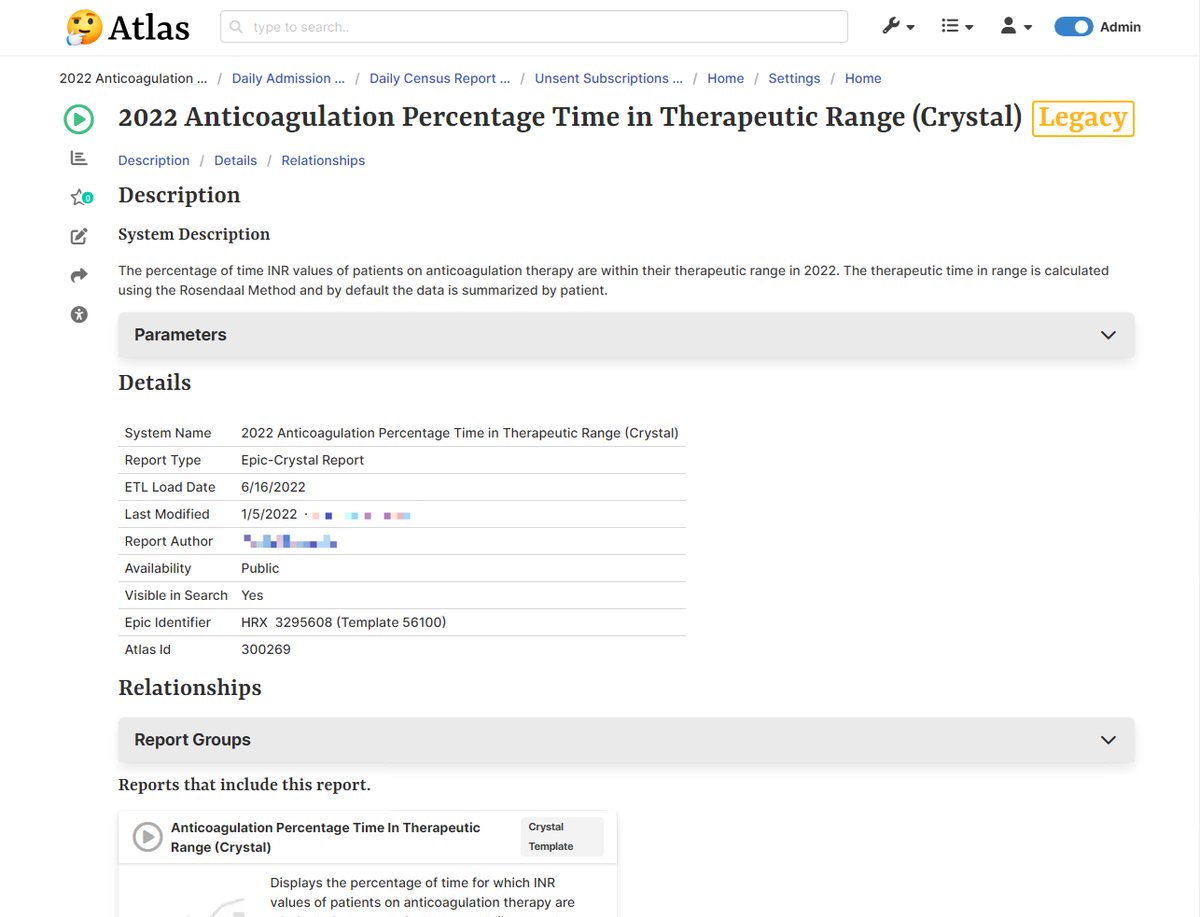Viewport: 1200px width, 917px height.
Task: Go to Settings via the breadcrumb
Action: [794, 78]
